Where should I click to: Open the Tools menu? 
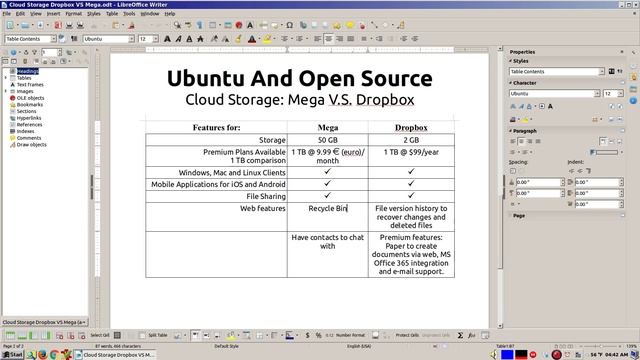pos(129,13)
